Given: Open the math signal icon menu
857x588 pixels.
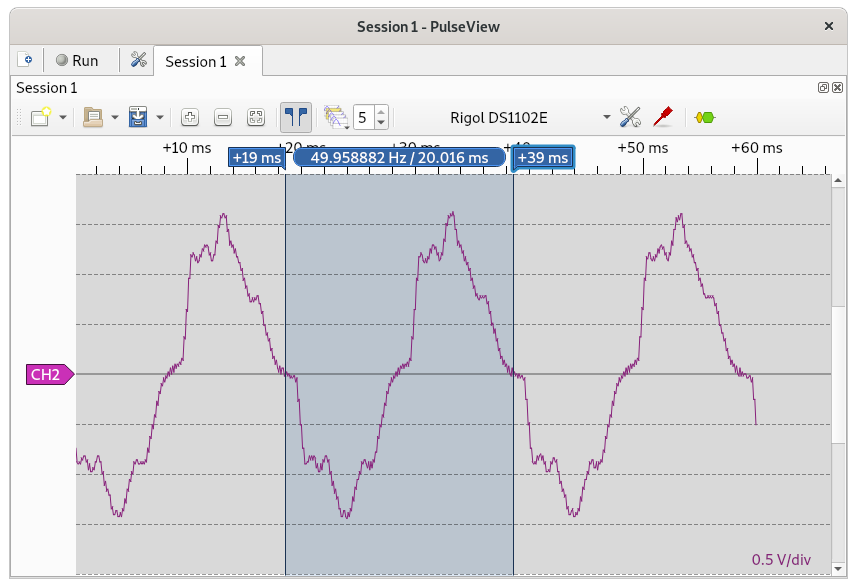Looking at the screenshot, I should 336,117.
